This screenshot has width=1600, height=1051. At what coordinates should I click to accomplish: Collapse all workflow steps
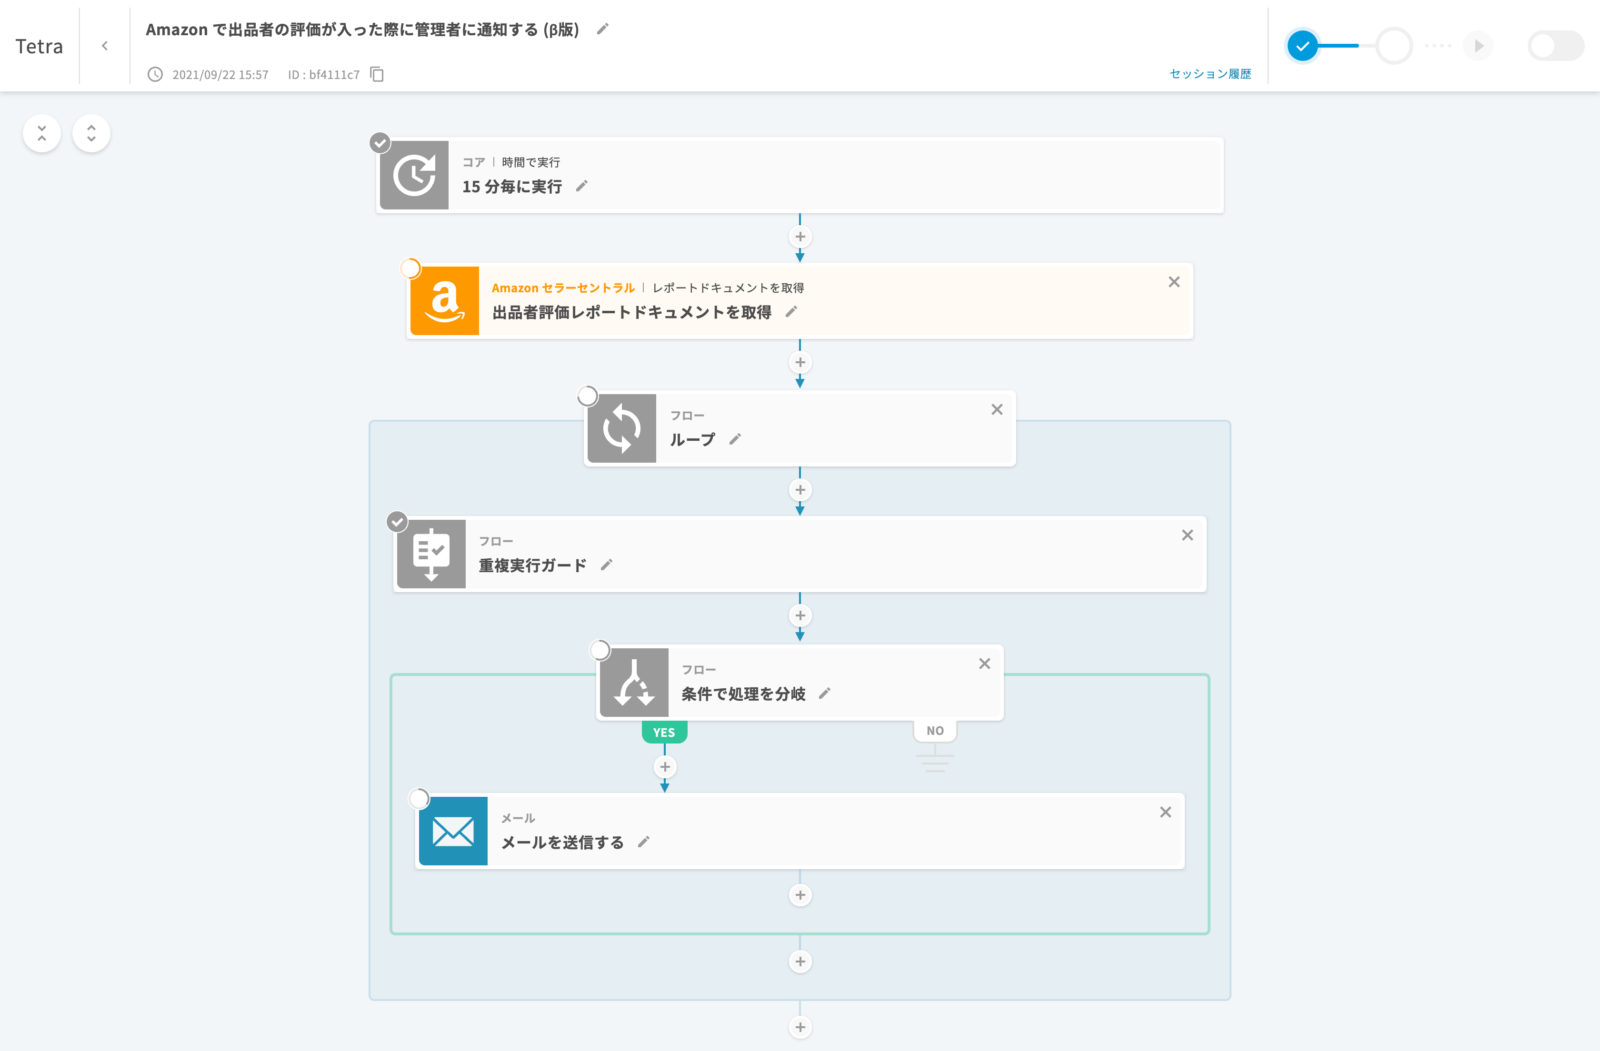pyautogui.click(x=42, y=133)
